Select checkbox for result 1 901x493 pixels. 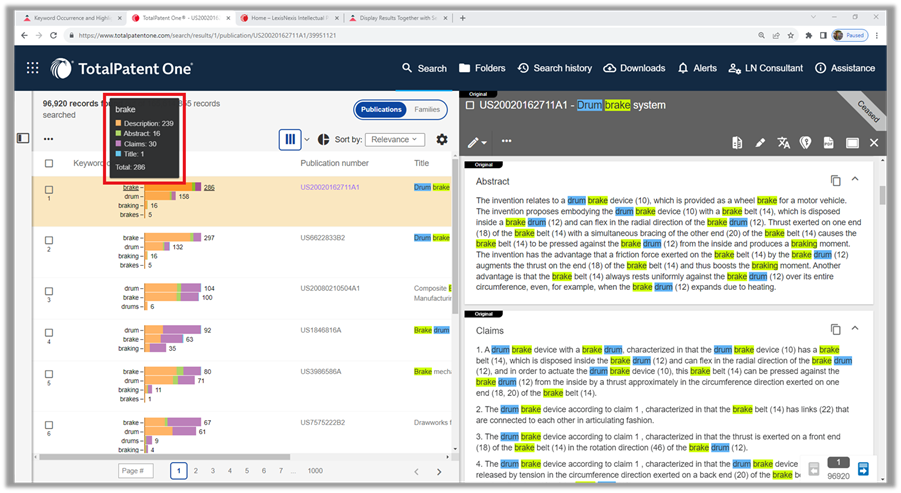click(x=49, y=190)
